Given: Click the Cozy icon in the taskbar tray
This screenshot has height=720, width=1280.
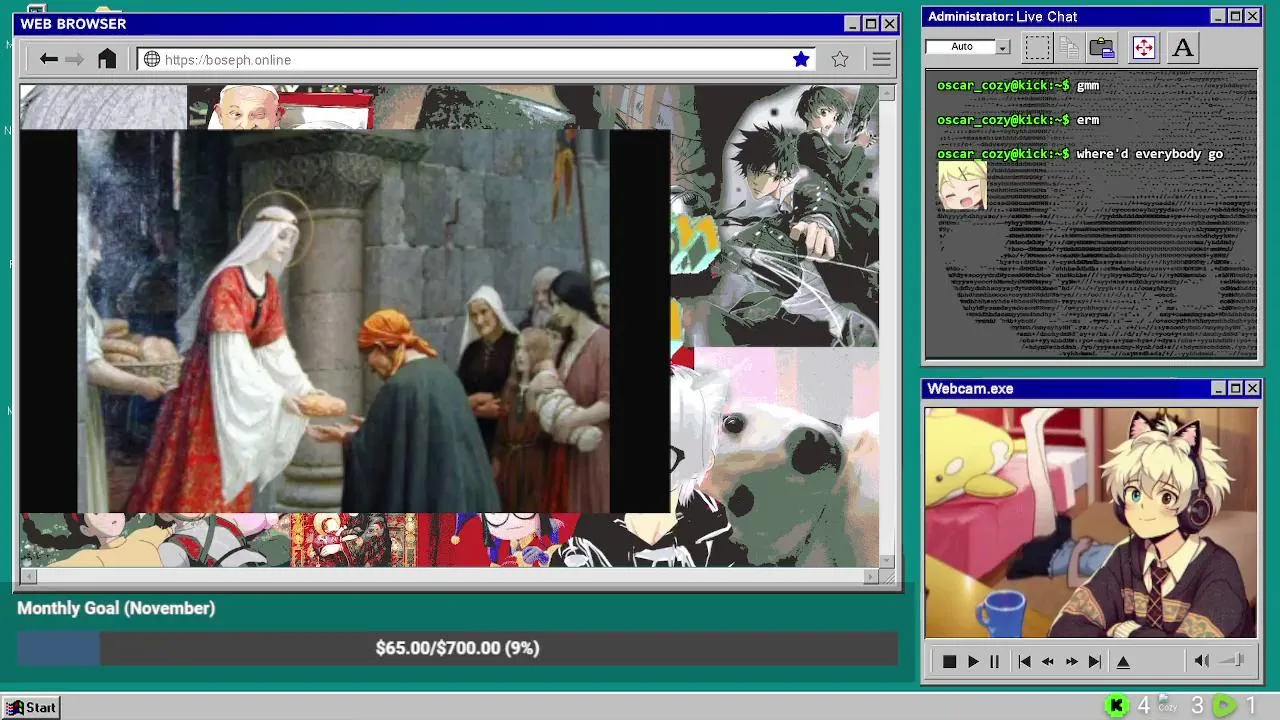Looking at the screenshot, I should (1168, 705).
